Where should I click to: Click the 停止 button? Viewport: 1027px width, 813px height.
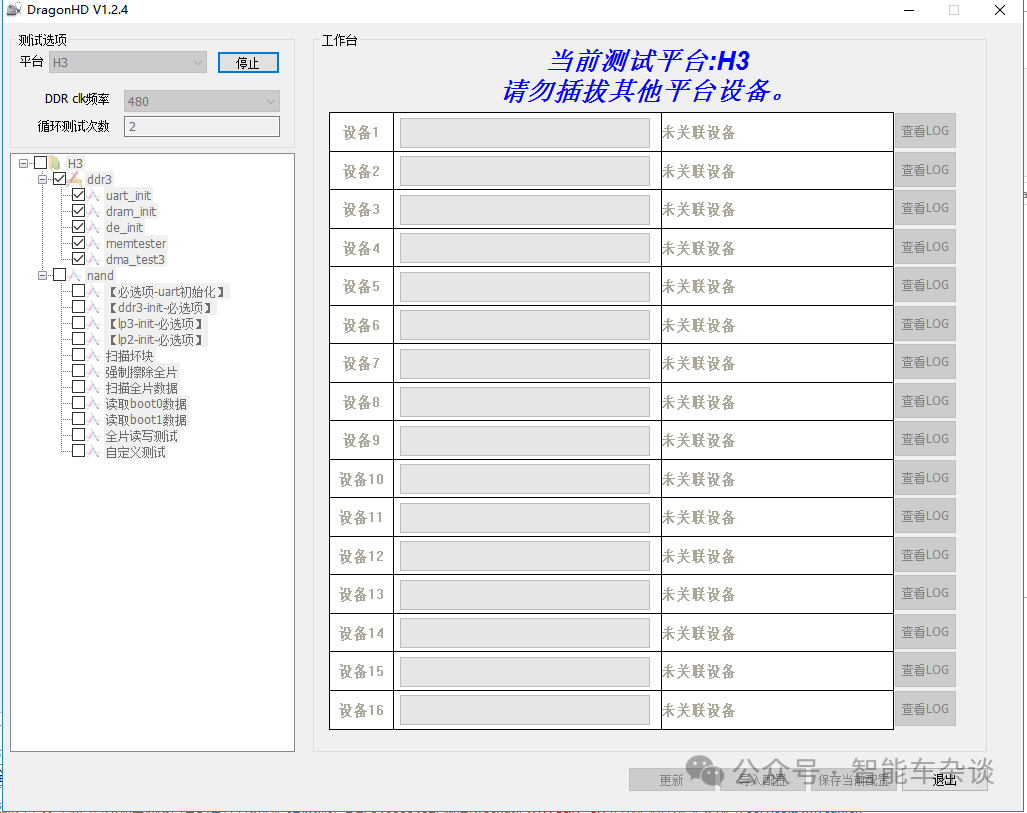[x=248, y=62]
